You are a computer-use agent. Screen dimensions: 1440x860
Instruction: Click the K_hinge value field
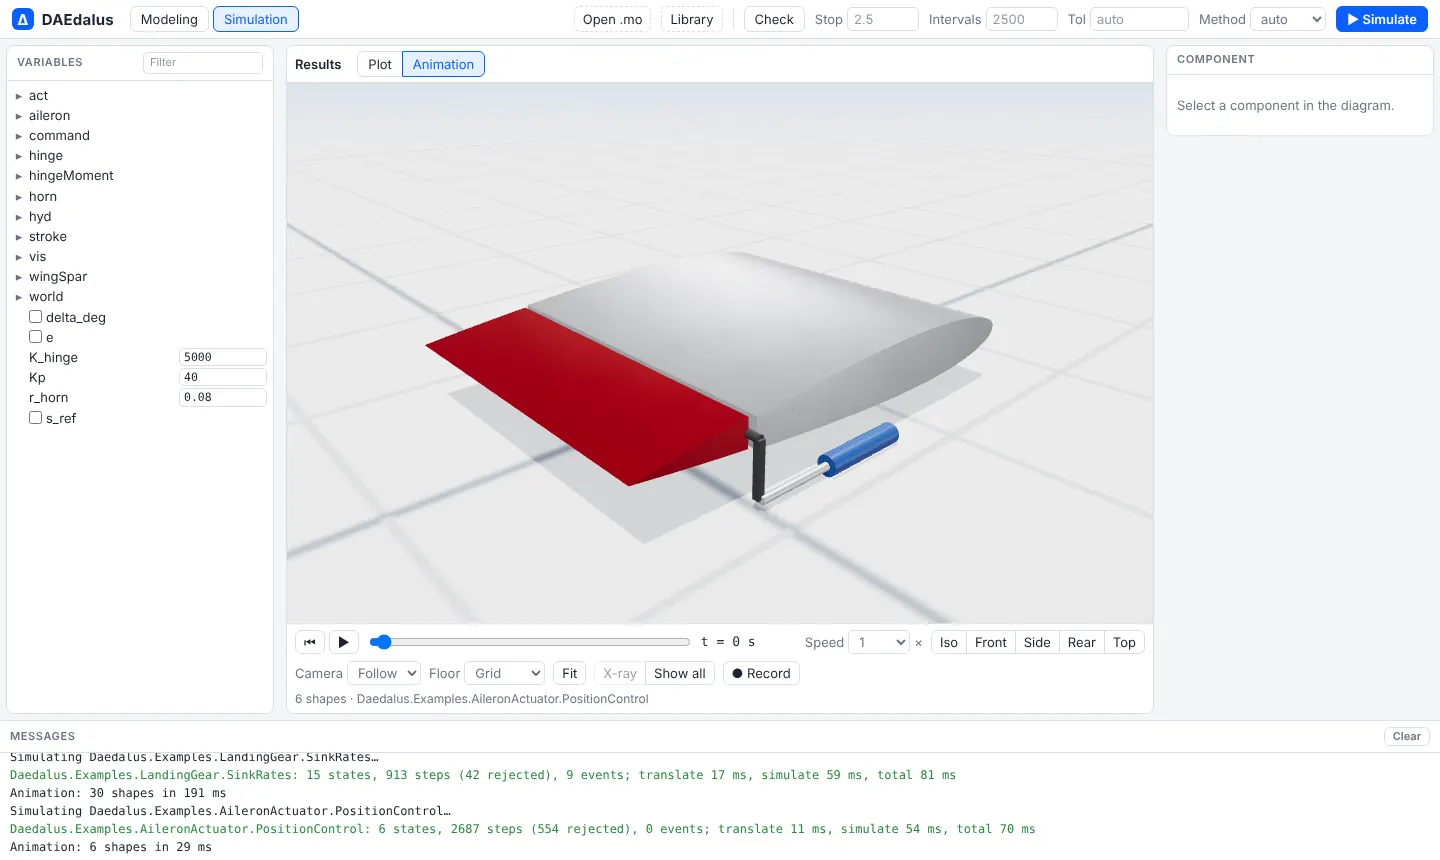[x=223, y=357]
